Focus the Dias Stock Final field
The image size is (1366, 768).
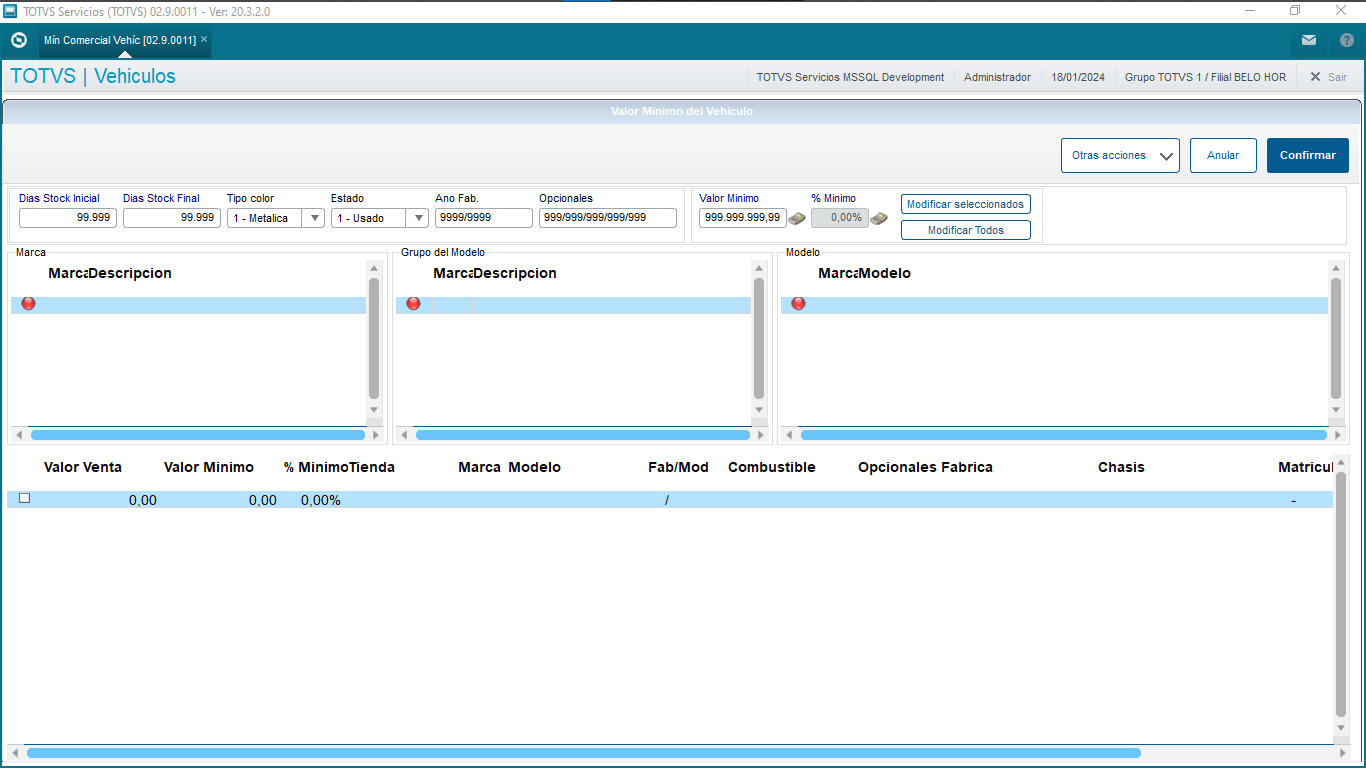click(x=172, y=218)
